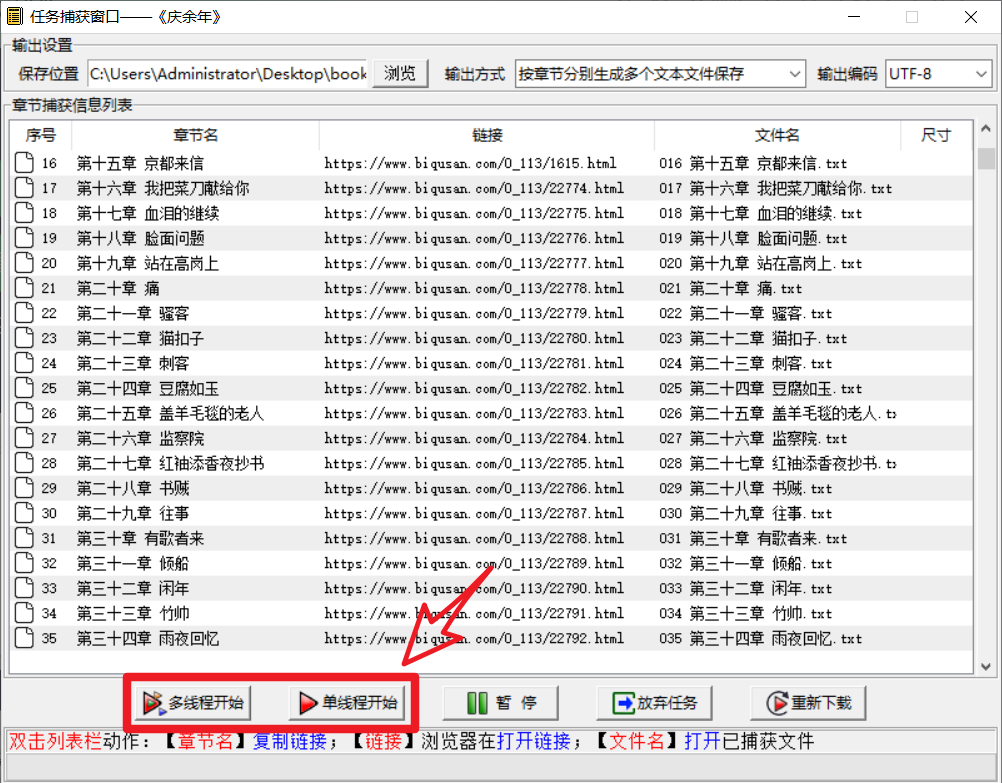The image size is (1002, 783).
Task: Select chapter 第十七章 血泪的继续
Action: (148, 213)
